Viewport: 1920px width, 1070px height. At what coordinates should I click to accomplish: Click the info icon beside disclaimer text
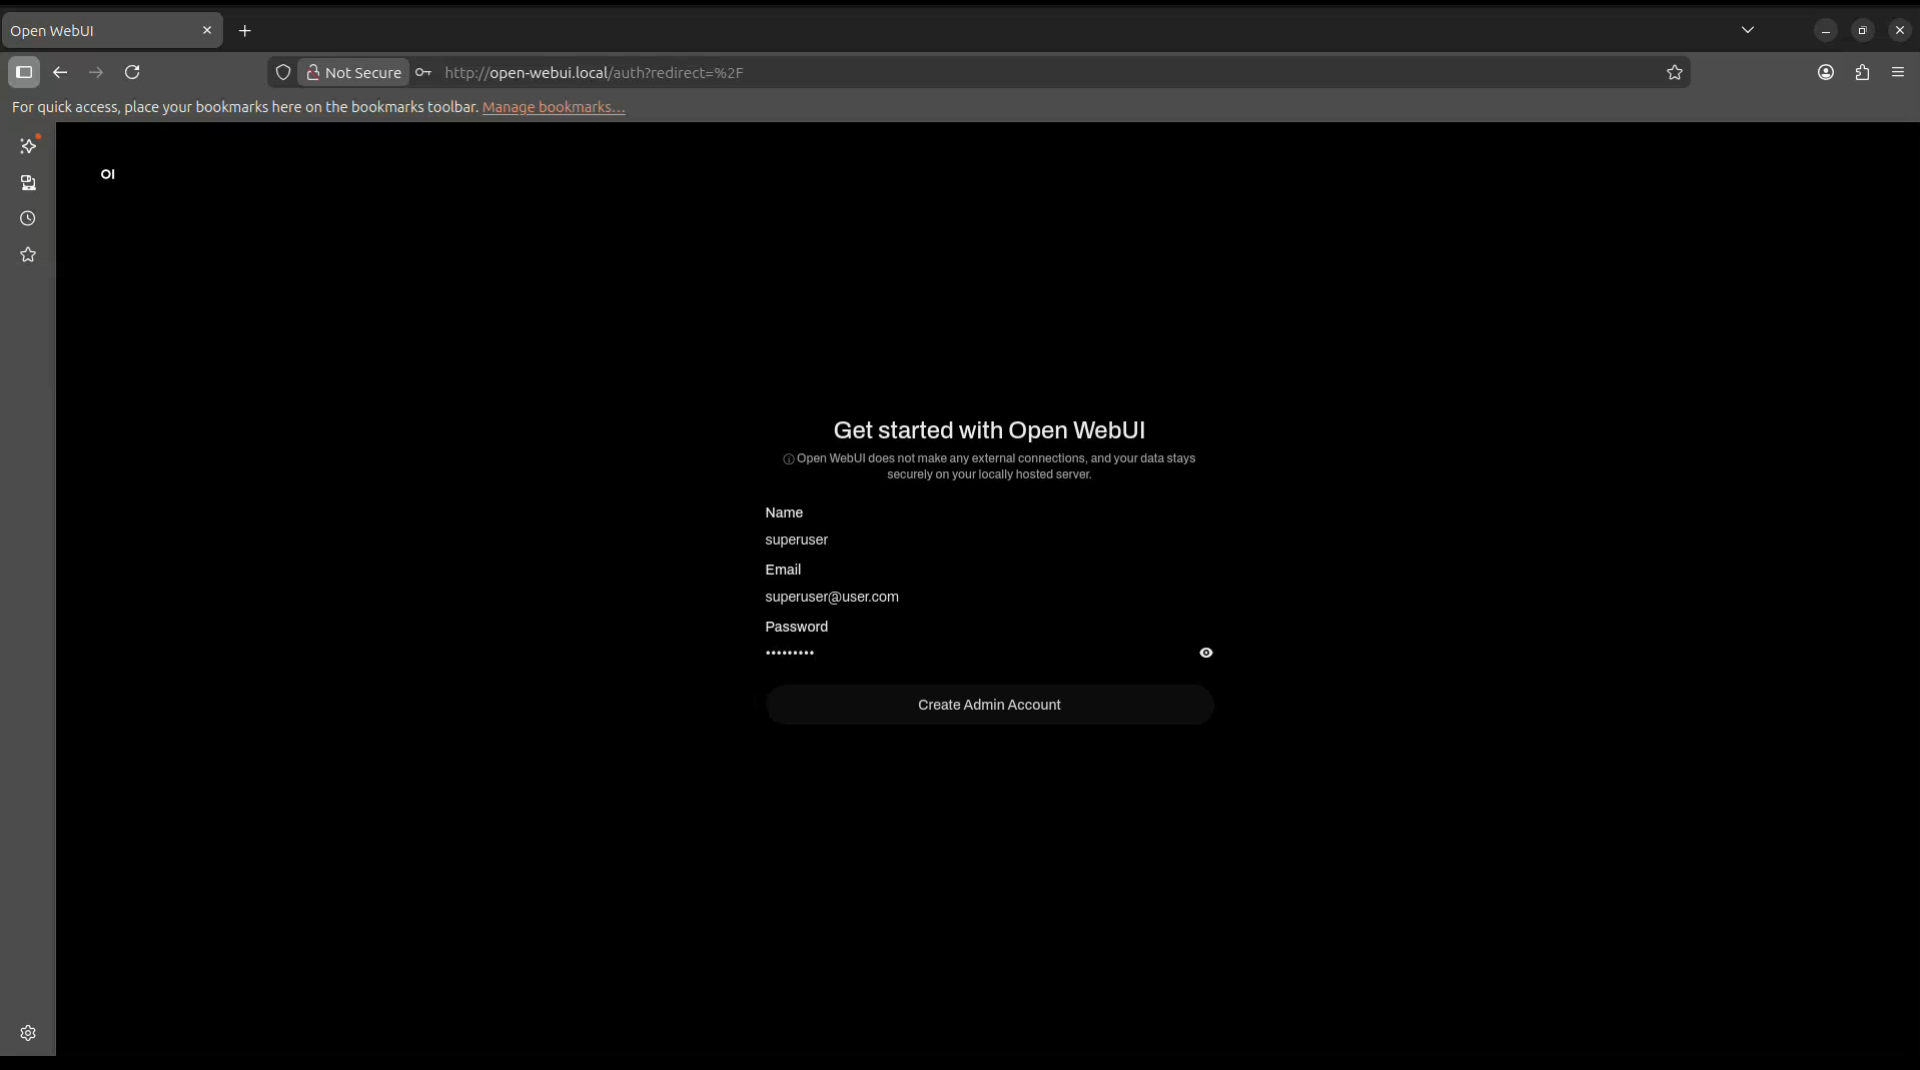coord(788,460)
